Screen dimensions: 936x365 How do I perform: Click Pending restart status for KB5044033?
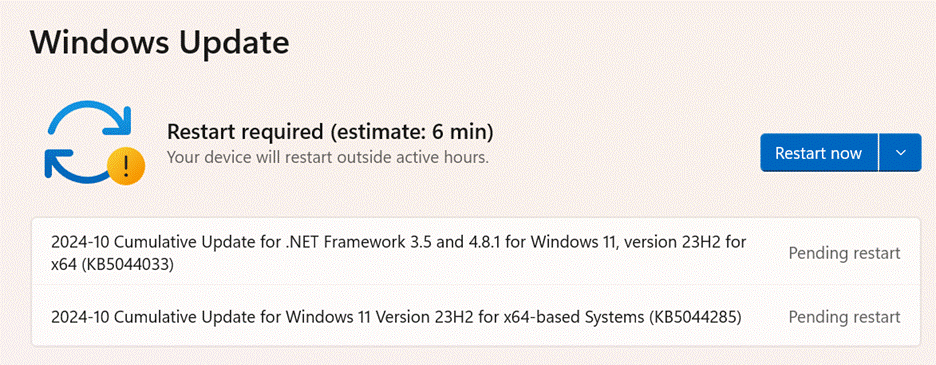click(844, 253)
